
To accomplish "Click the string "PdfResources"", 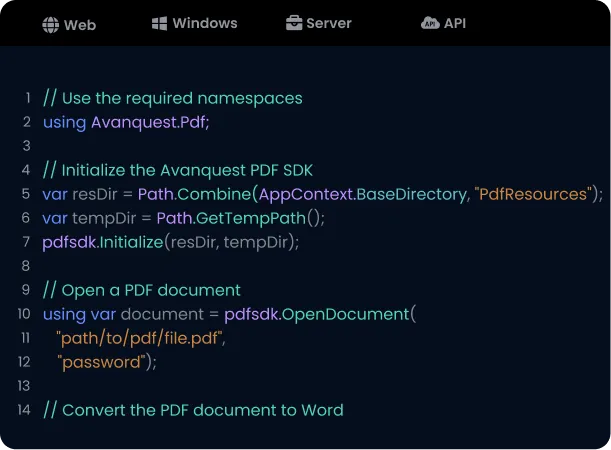I will pos(533,194).
